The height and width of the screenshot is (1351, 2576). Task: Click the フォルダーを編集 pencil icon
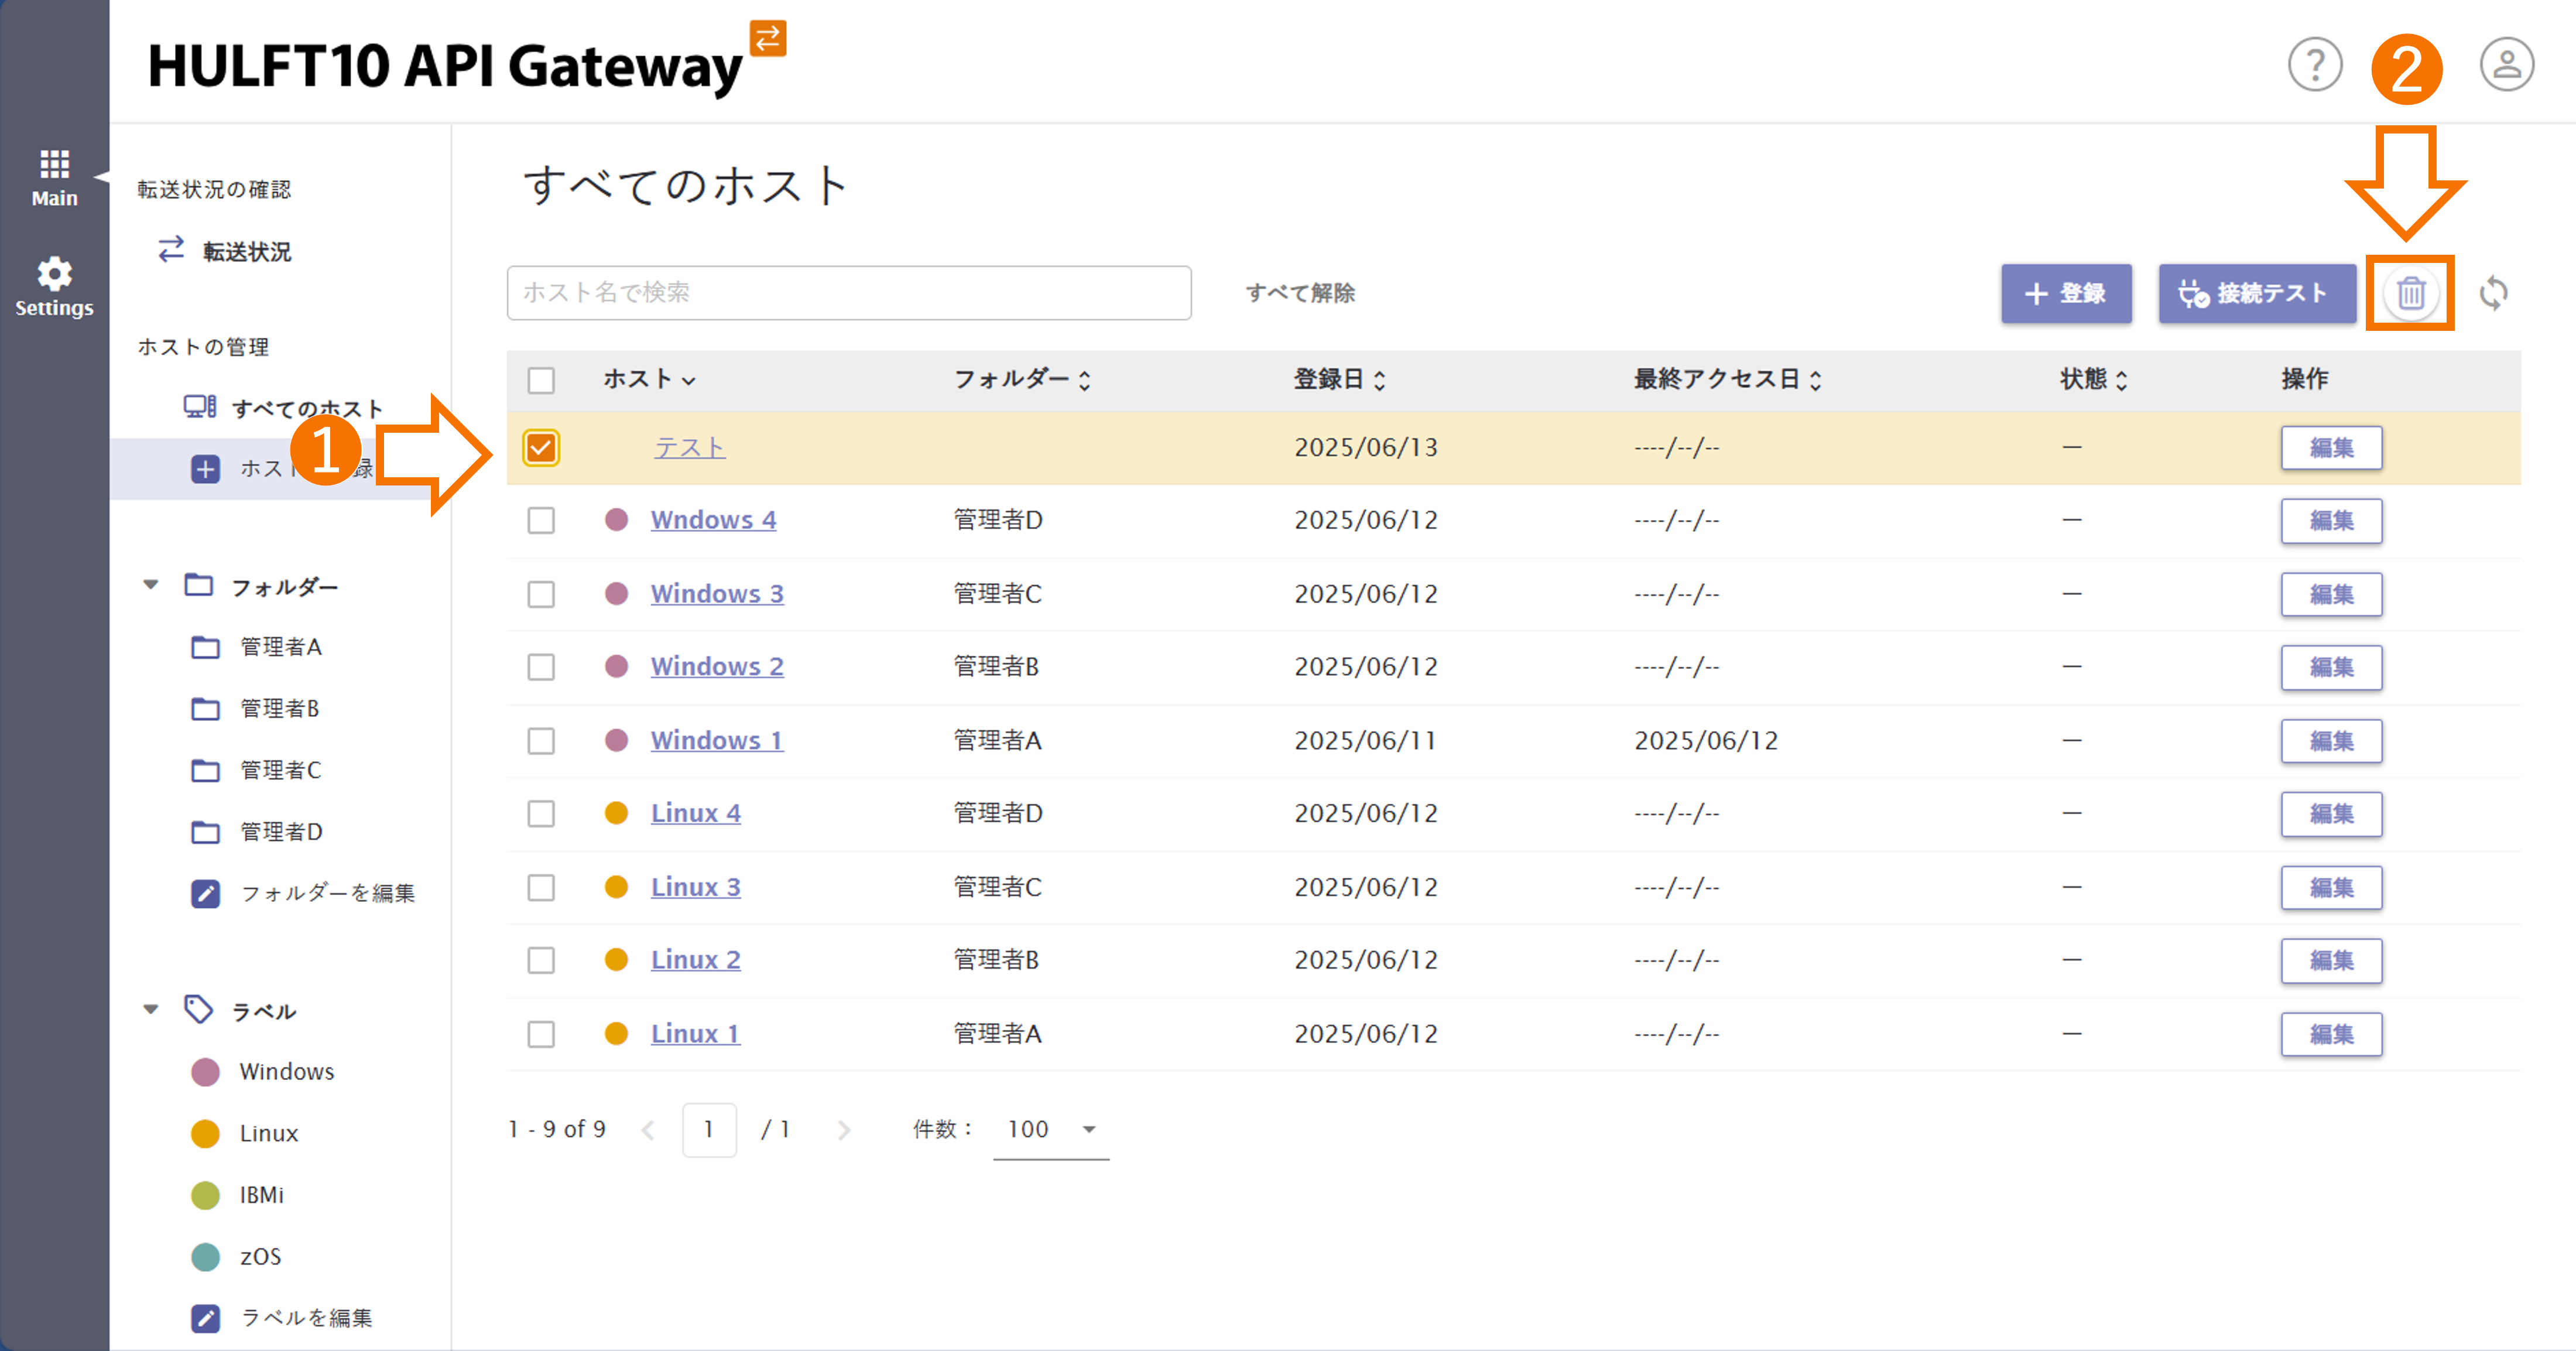pyautogui.click(x=205, y=893)
